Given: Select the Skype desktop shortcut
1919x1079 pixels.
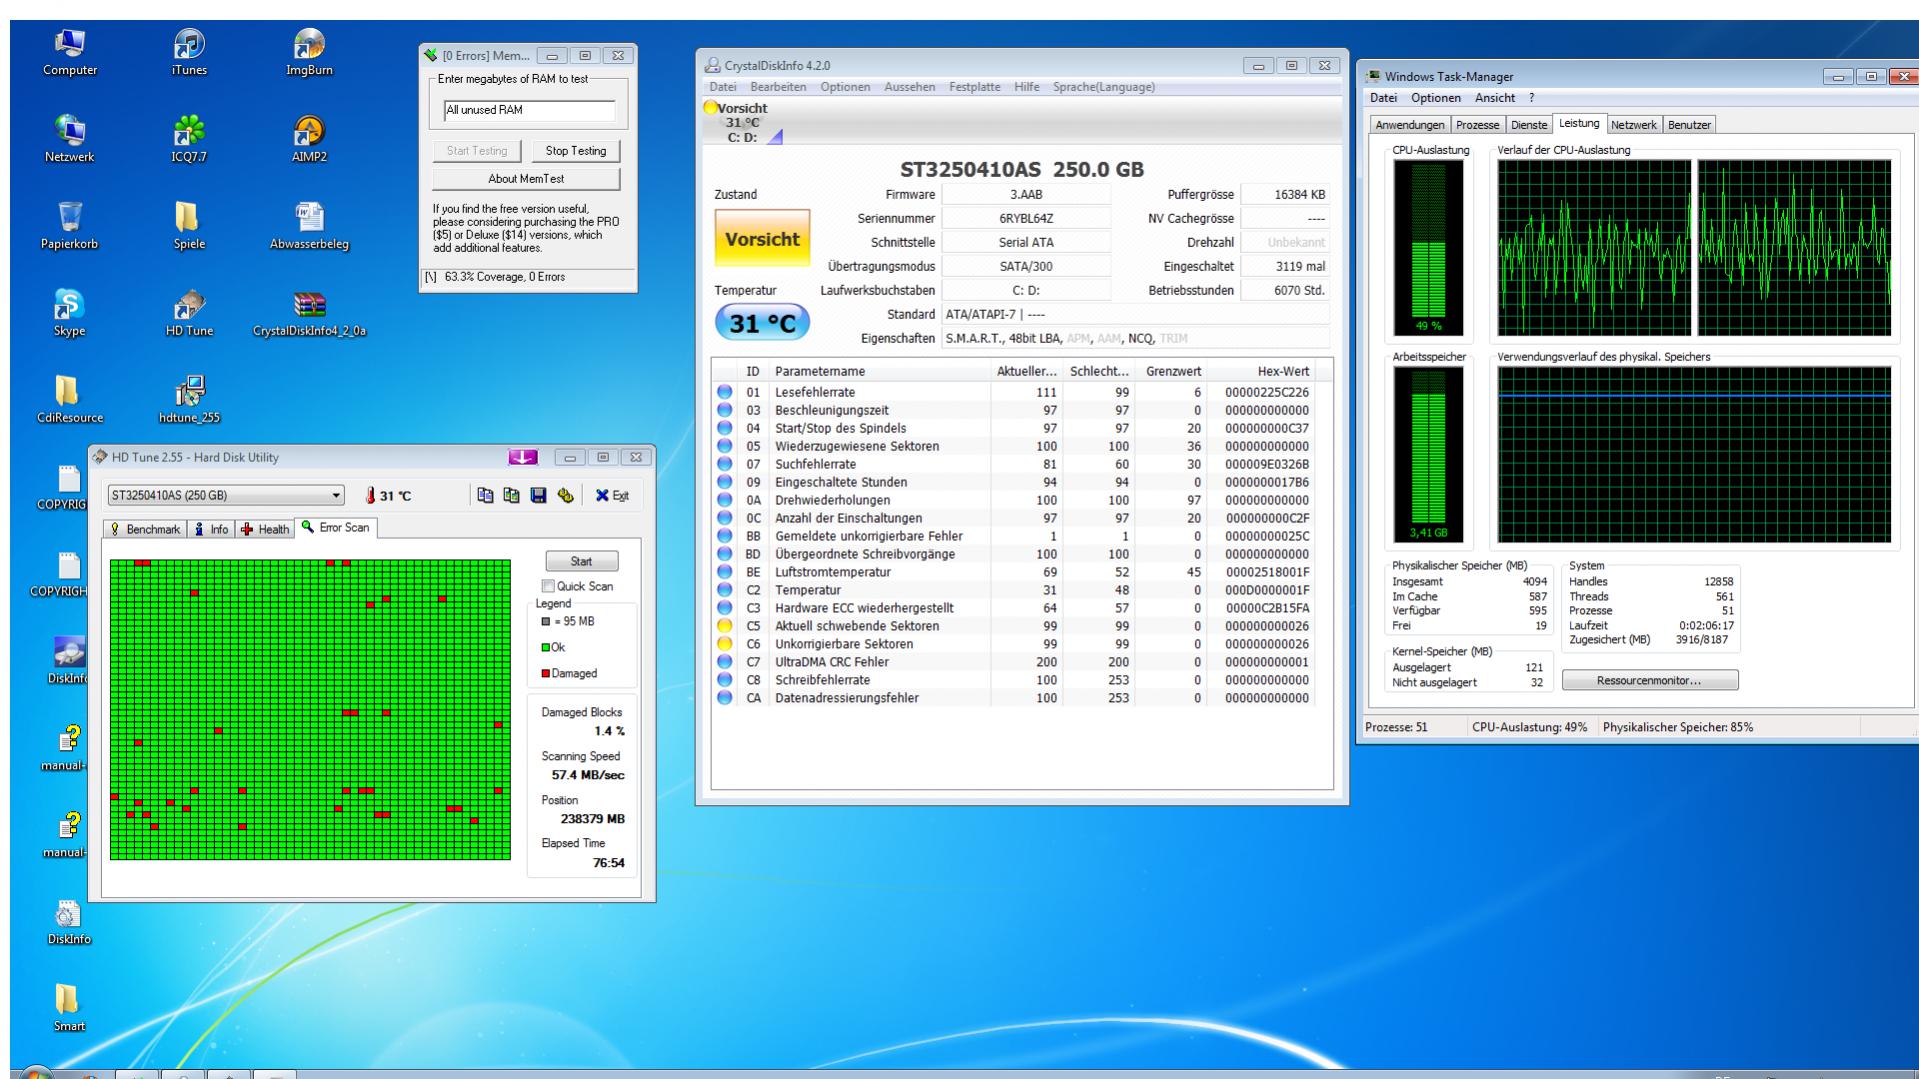Looking at the screenshot, I should click(70, 314).
